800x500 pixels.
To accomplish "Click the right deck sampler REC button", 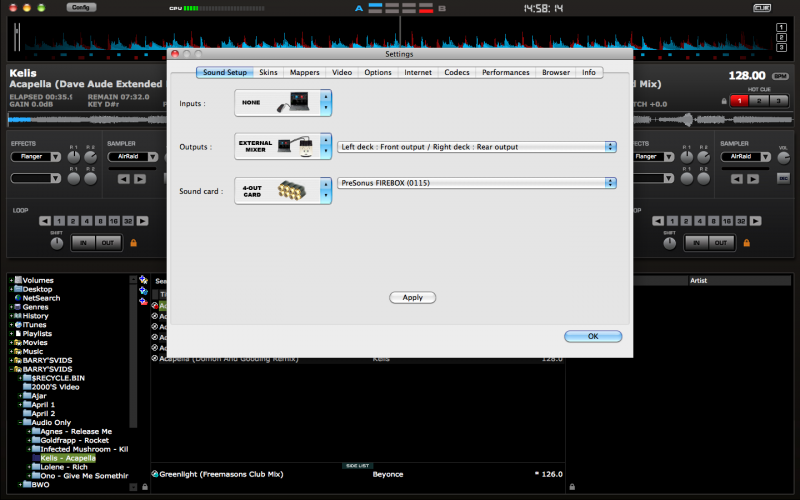I will (783, 179).
